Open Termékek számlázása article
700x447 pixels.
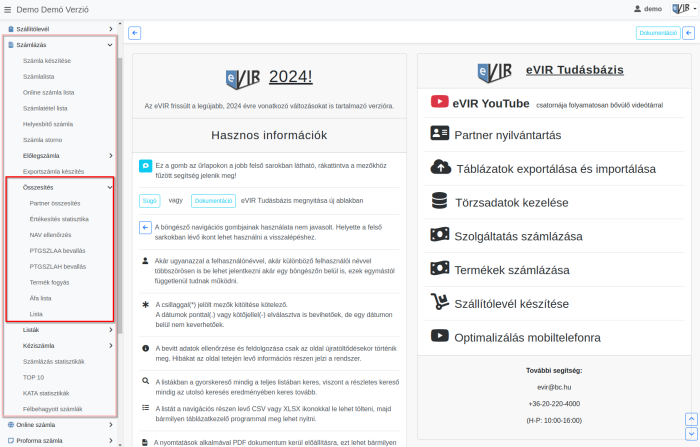pyautogui.click(x=512, y=270)
